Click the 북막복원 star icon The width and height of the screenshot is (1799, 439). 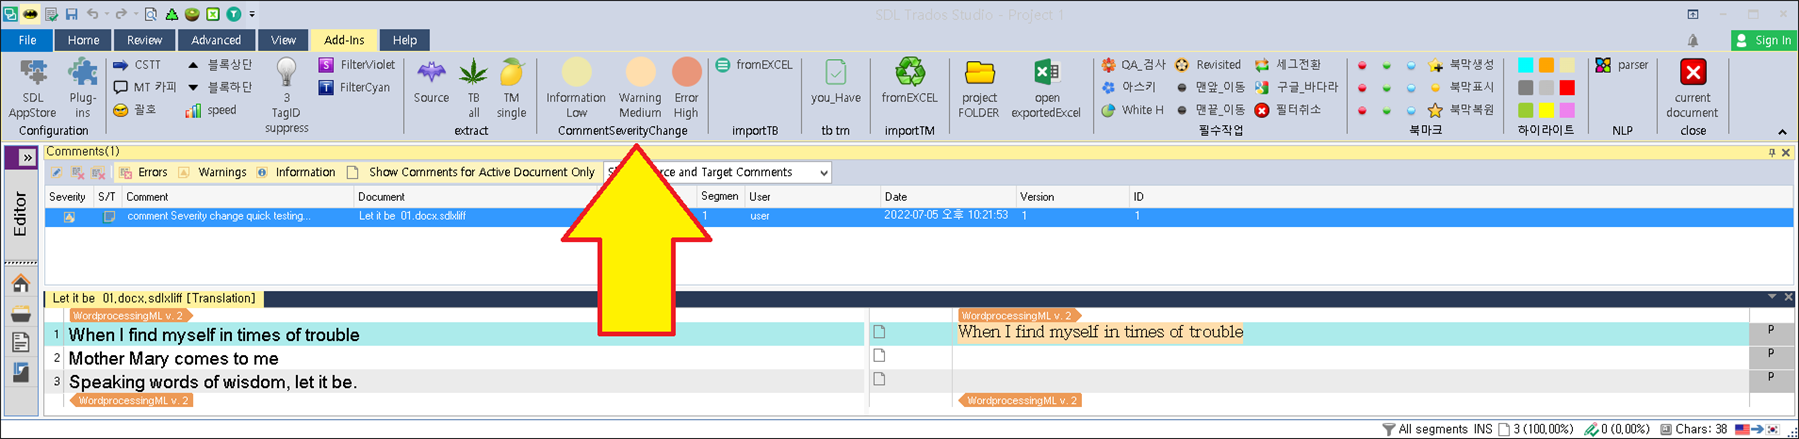1436,110
